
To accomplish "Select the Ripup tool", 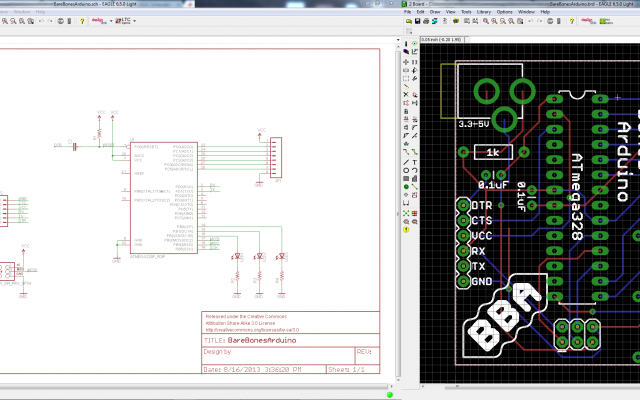I will [415, 151].
